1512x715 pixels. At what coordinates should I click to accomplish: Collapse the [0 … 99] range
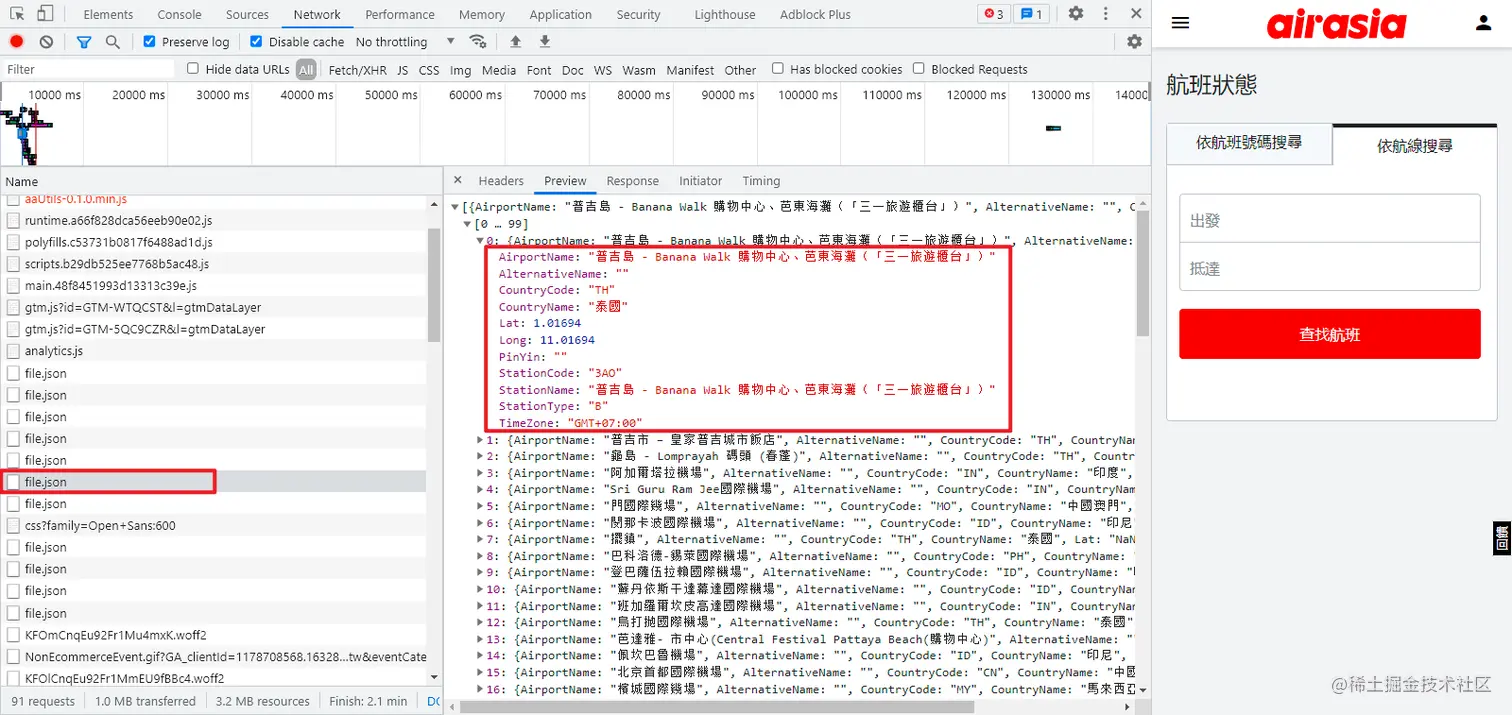[x=468, y=224]
